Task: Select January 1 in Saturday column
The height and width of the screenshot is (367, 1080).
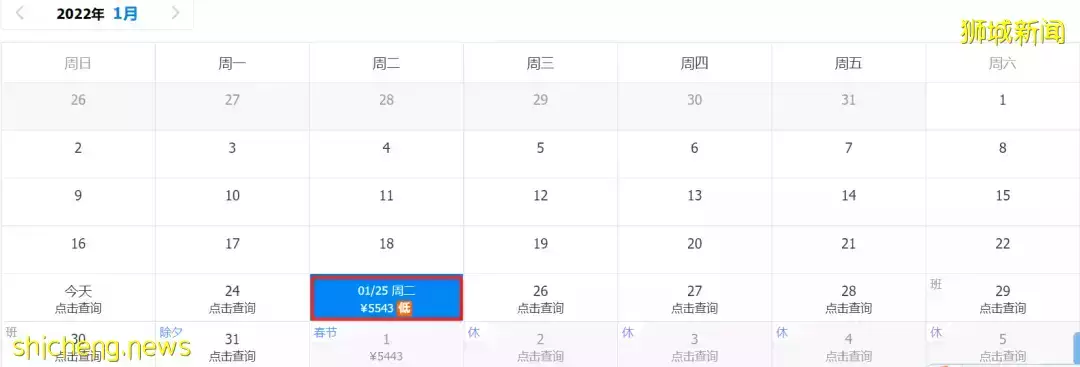Action: coord(1003,100)
